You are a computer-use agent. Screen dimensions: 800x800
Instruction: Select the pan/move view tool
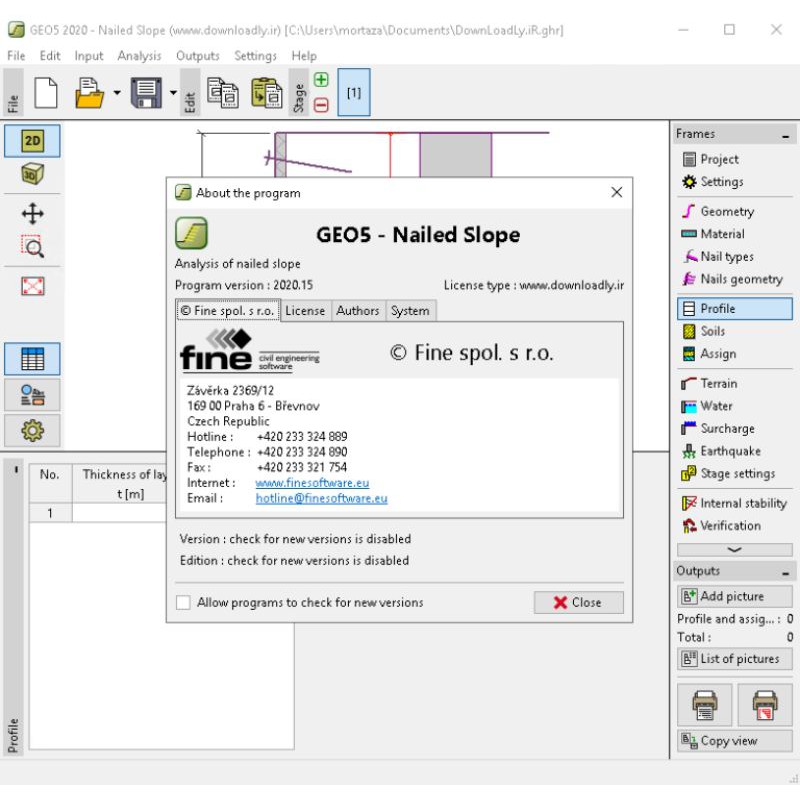click(33, 214)
